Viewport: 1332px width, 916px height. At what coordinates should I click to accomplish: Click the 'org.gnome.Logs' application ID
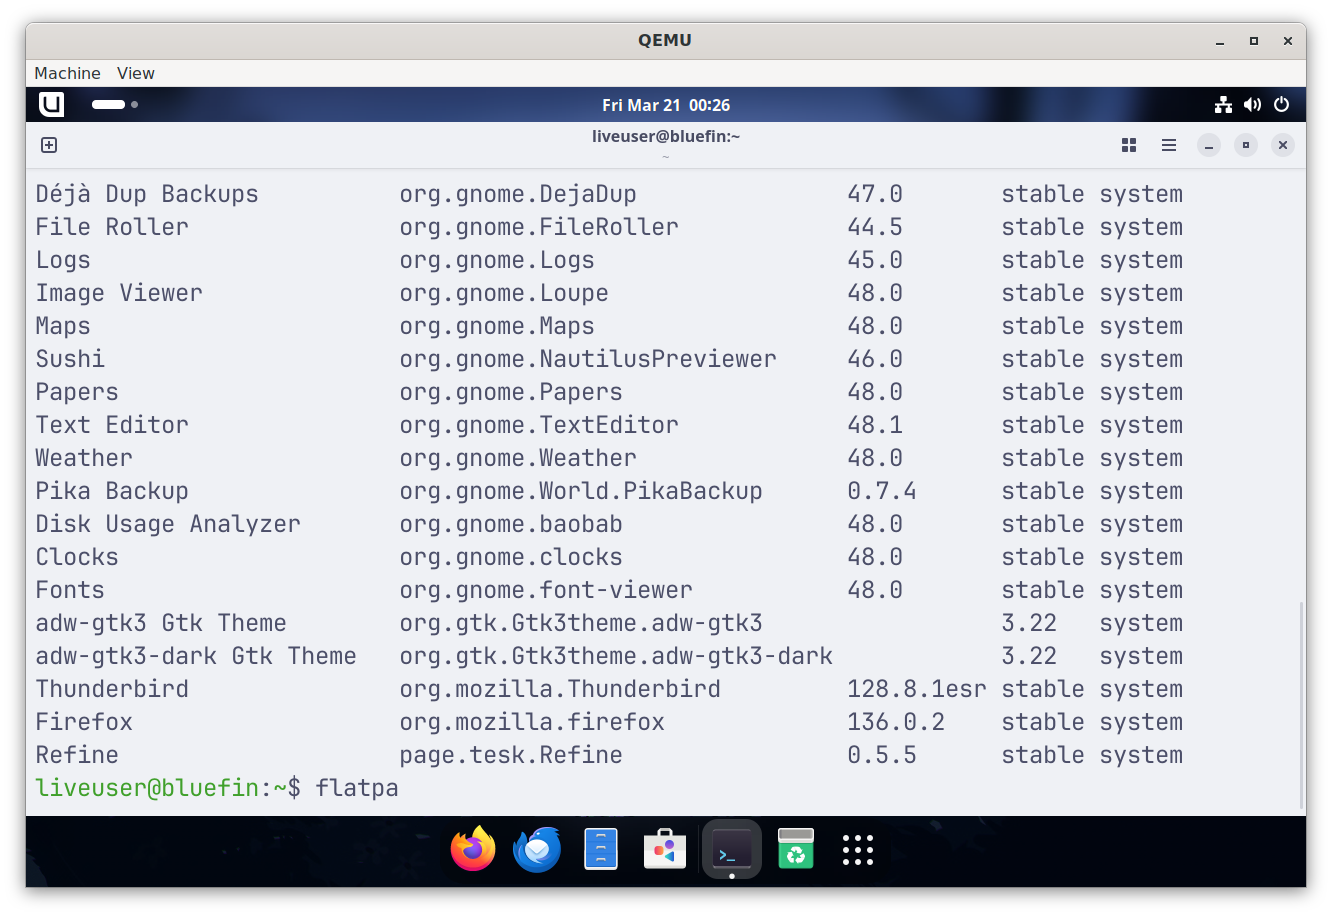tap(497, 260)
